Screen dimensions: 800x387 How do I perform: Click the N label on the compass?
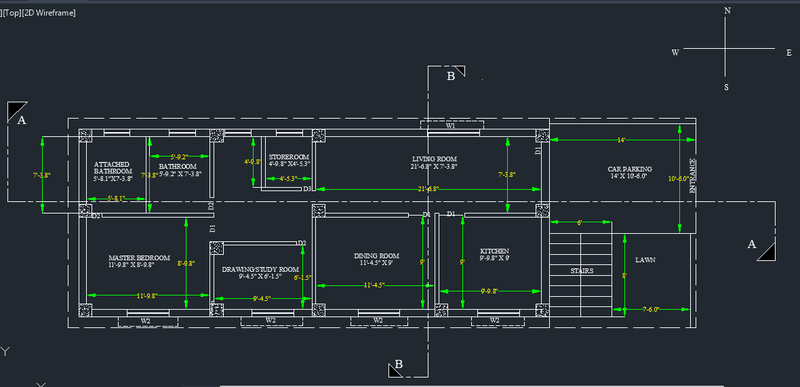coord(728,11)
